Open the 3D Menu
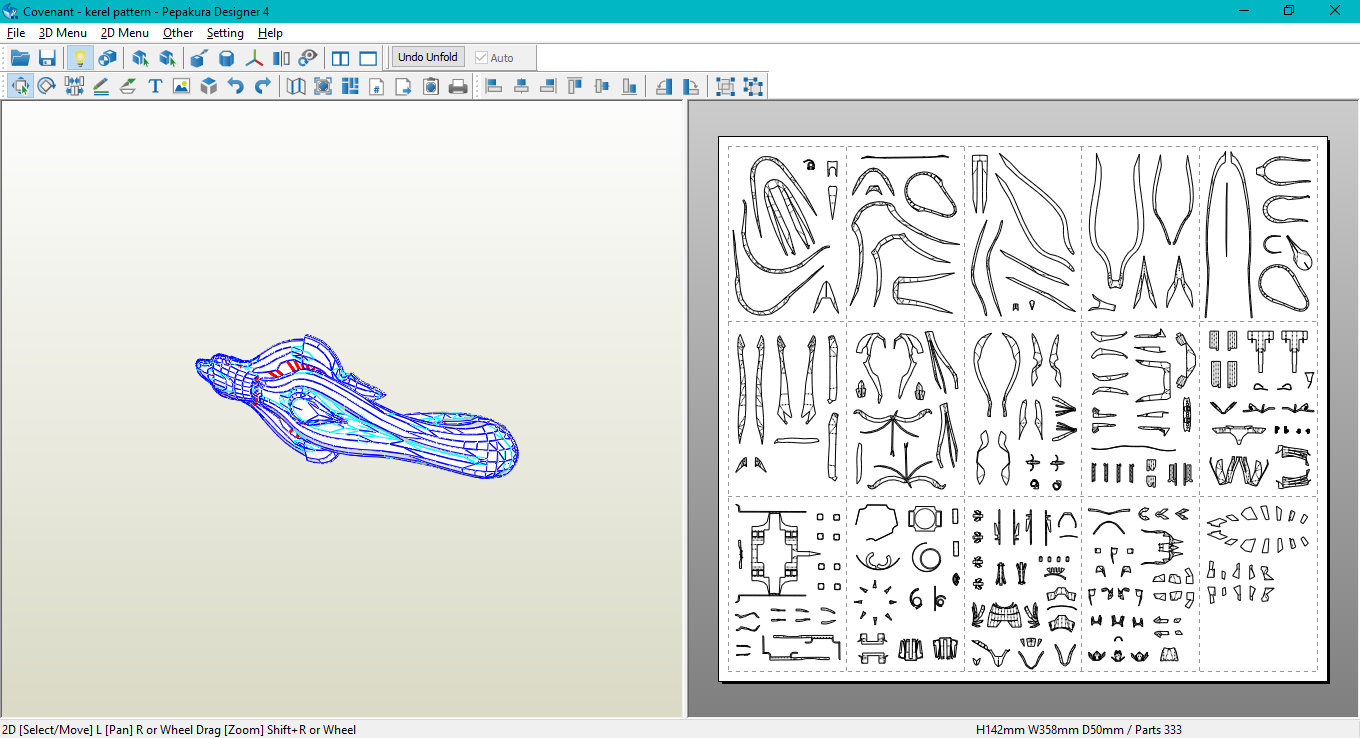 click(63, 33)
